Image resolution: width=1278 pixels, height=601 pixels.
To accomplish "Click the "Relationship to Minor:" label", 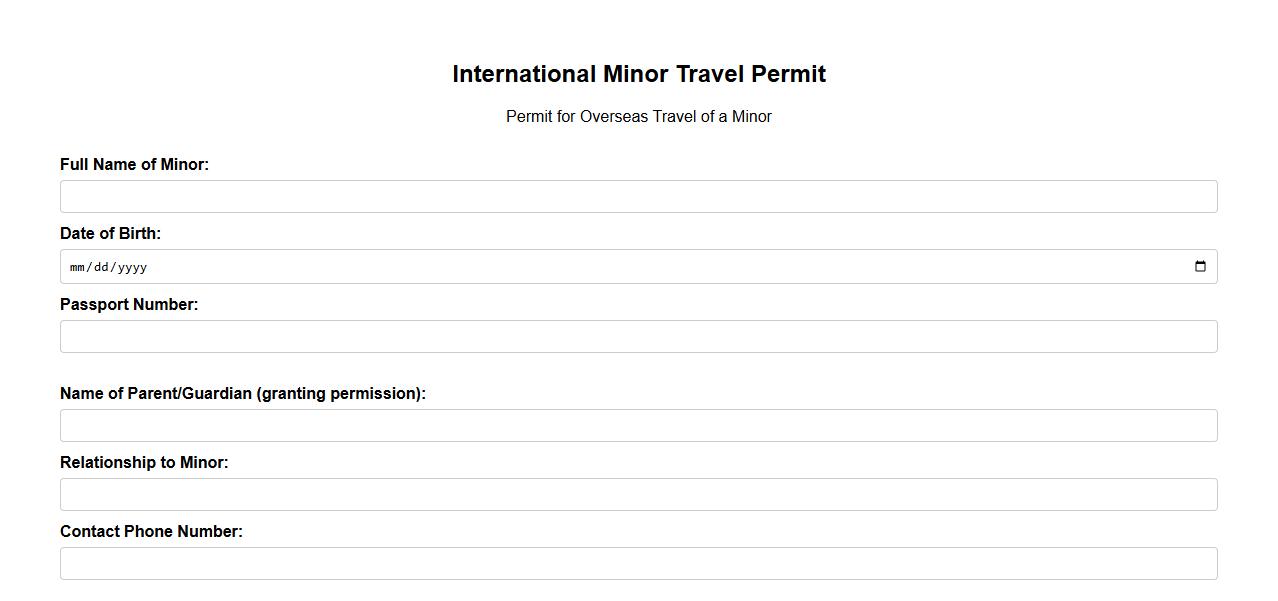I will tap(144, 462).
